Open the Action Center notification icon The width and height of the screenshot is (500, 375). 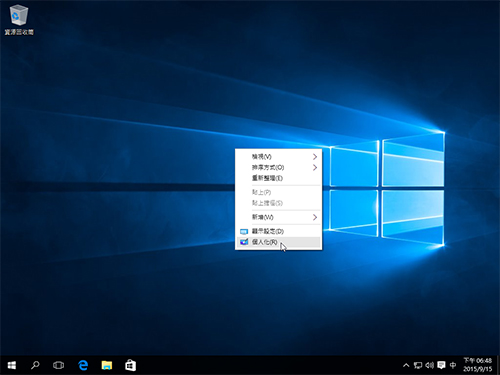coord(441,365)
